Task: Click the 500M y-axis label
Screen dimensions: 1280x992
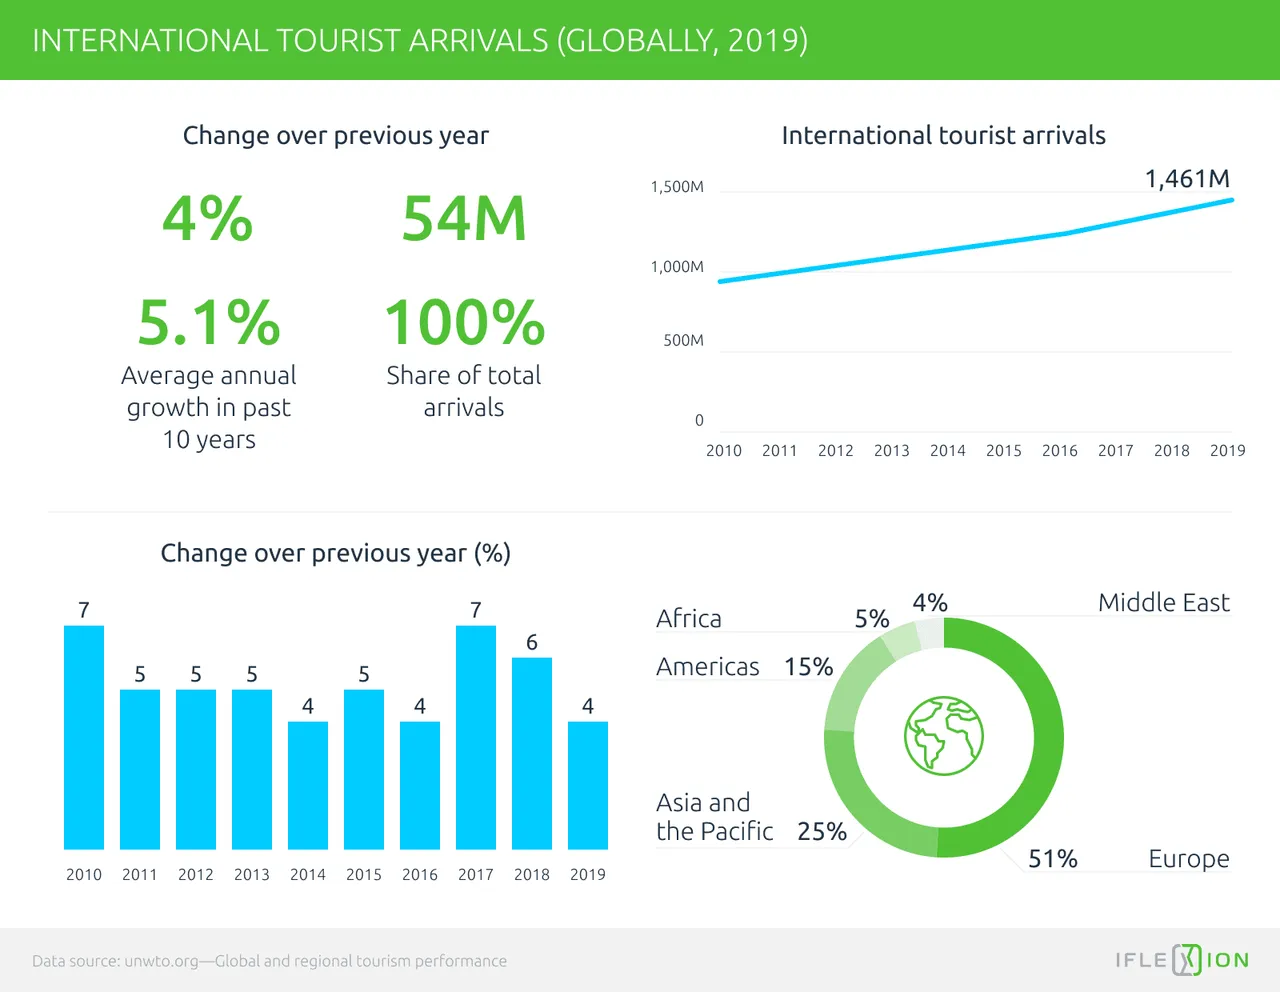Action: (684, 341)
